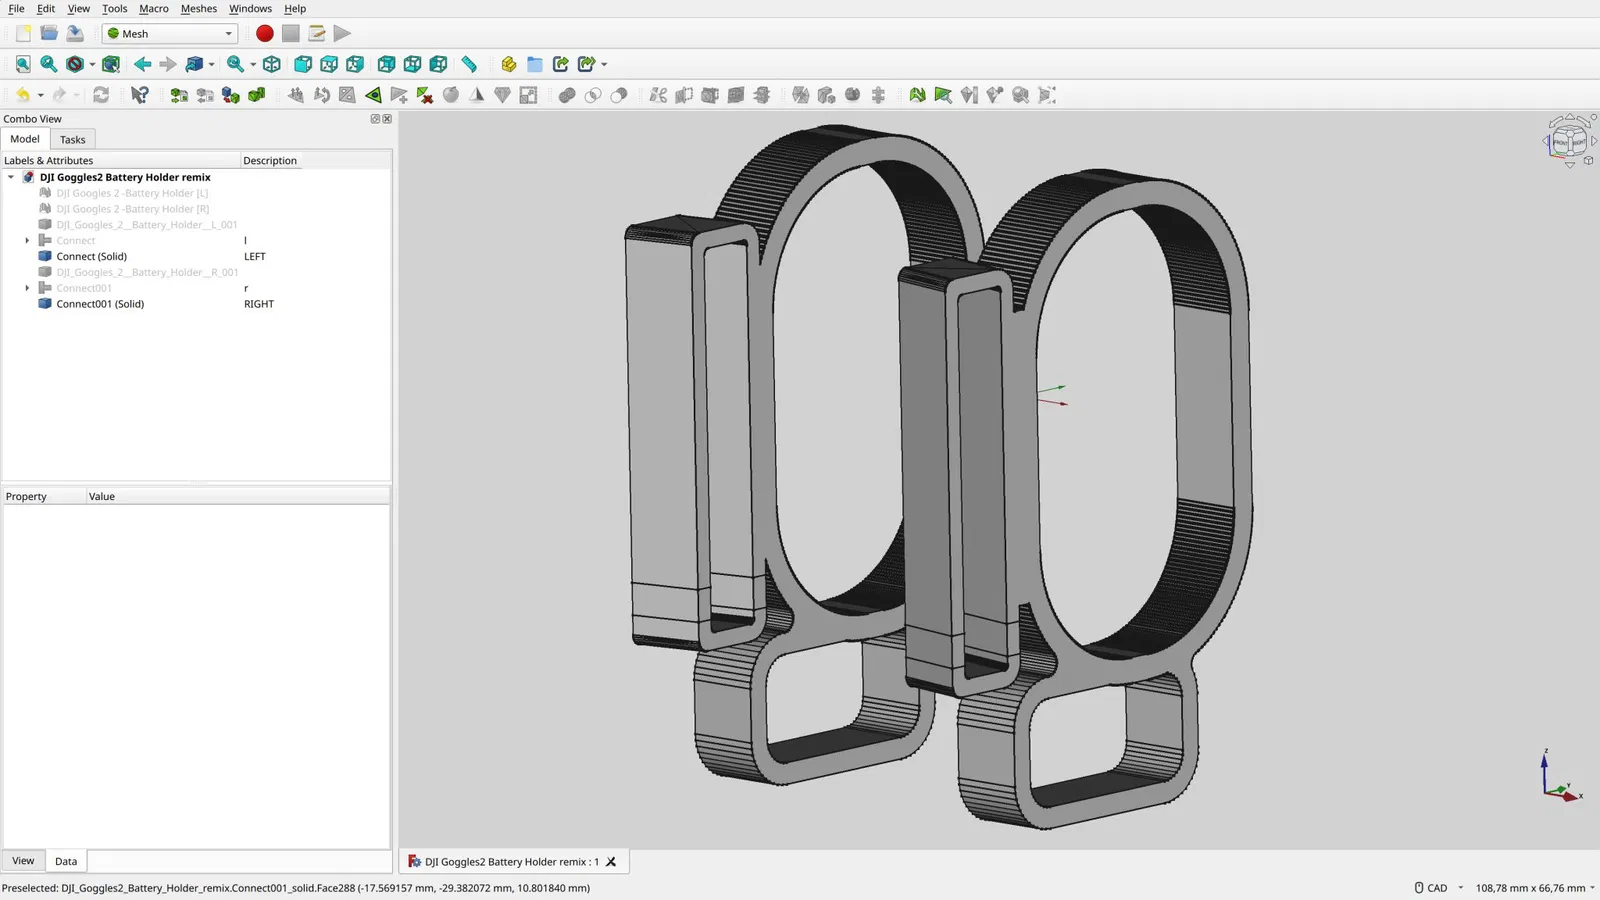Switch to the Tasks tab

click(72, 139)
